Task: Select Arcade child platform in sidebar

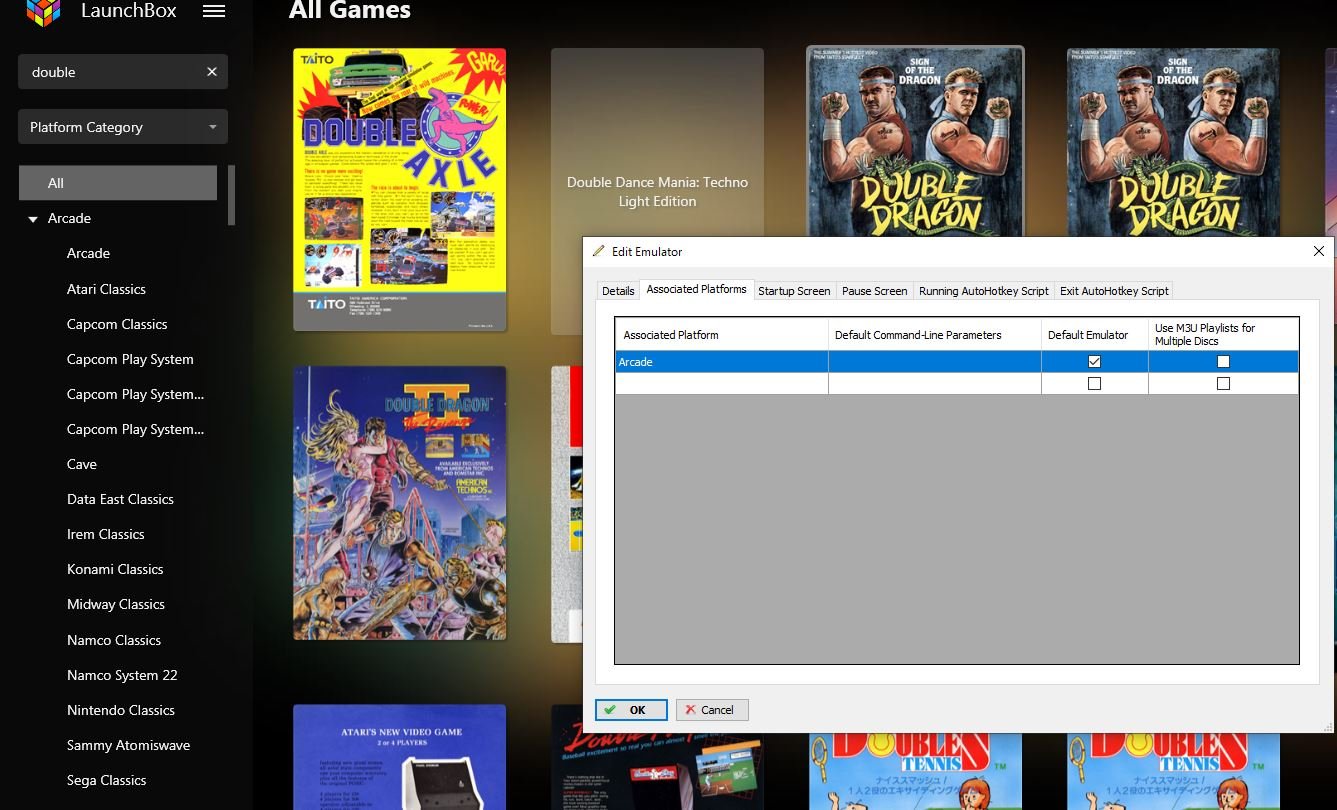Action: click(x=88, y=253)
